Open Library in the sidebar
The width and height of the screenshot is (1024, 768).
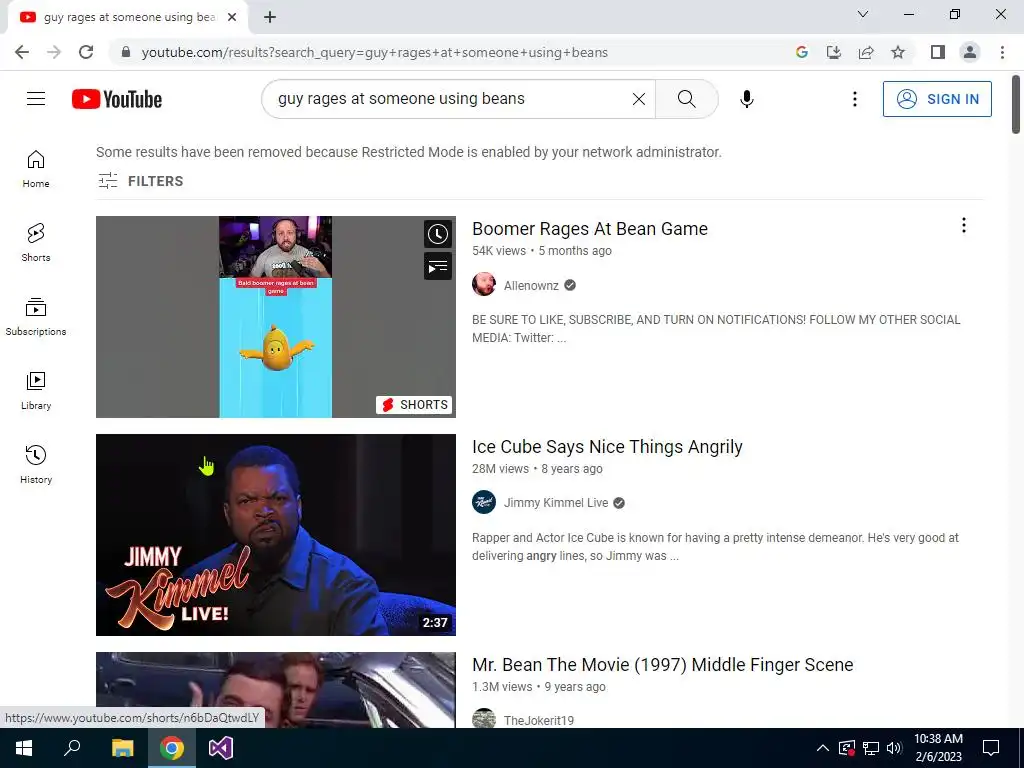36,391
